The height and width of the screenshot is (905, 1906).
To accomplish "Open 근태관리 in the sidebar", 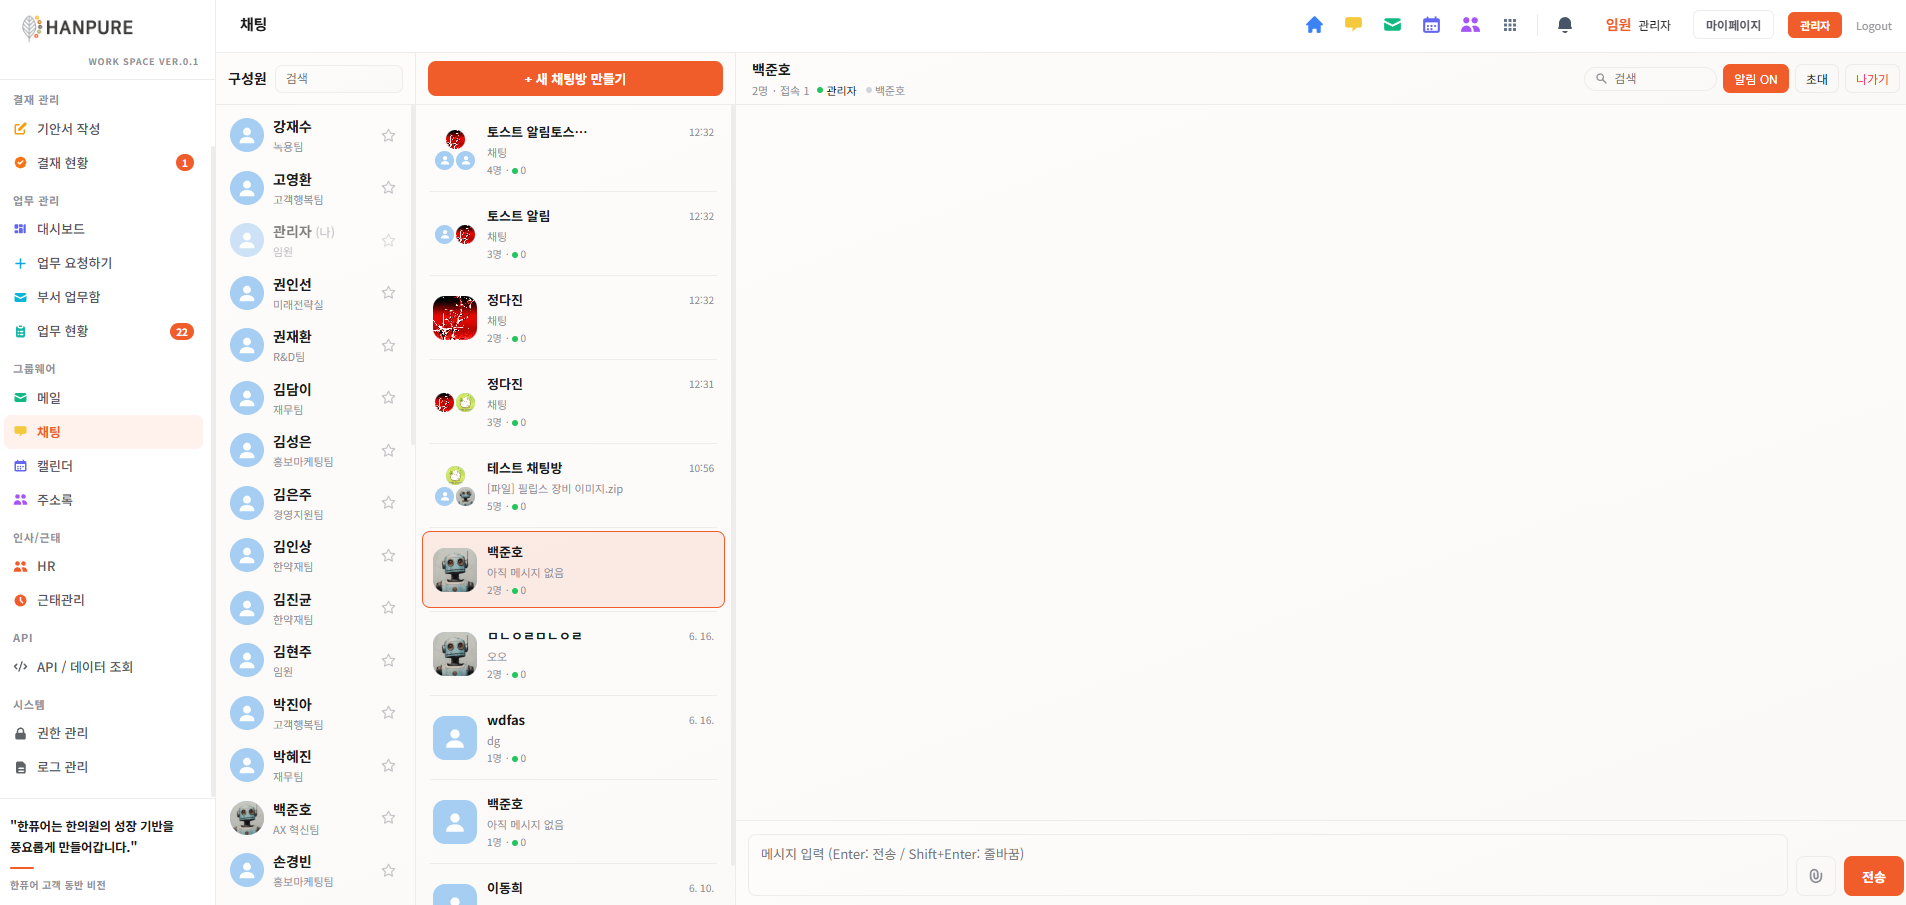I will coord(104,600).
